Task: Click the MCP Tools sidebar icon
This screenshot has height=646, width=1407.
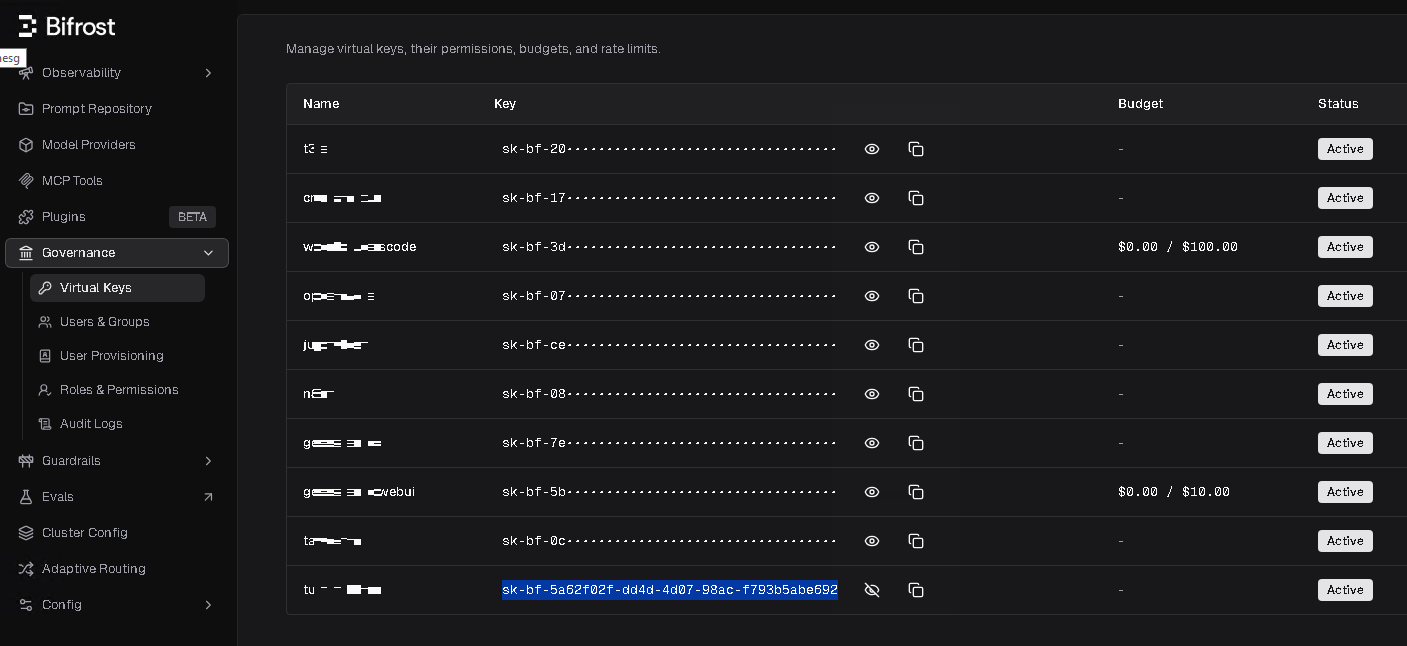Action: coord(26,181)
